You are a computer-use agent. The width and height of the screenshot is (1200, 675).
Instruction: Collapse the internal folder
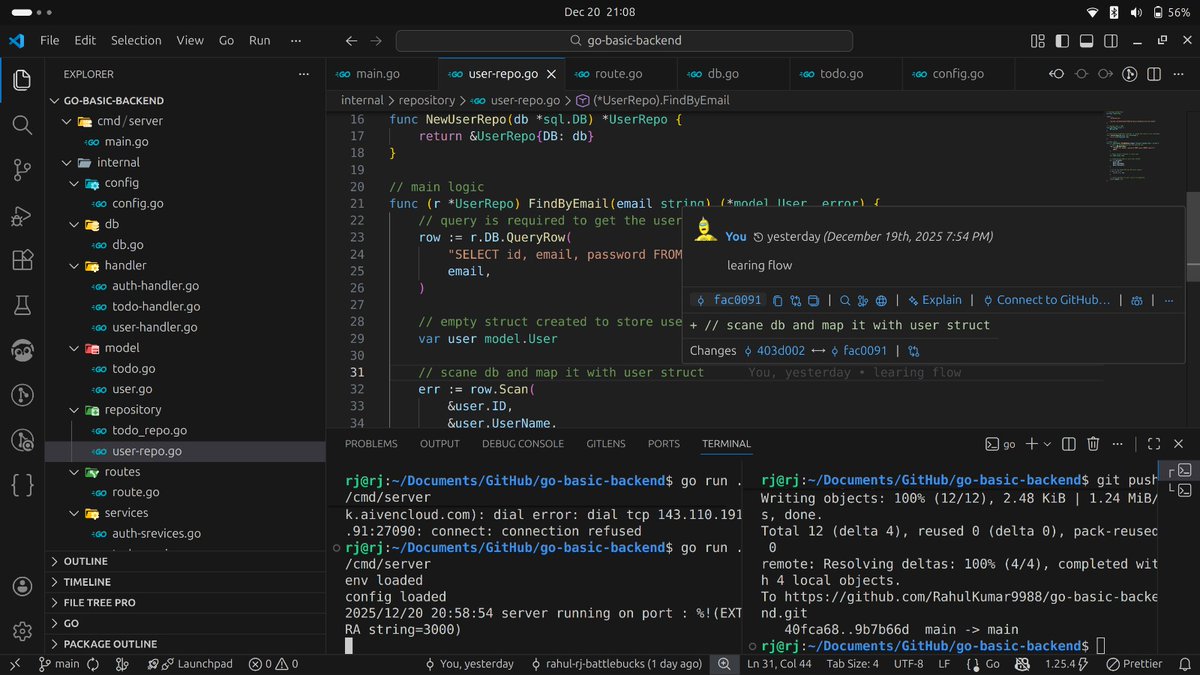click(185, 162)
